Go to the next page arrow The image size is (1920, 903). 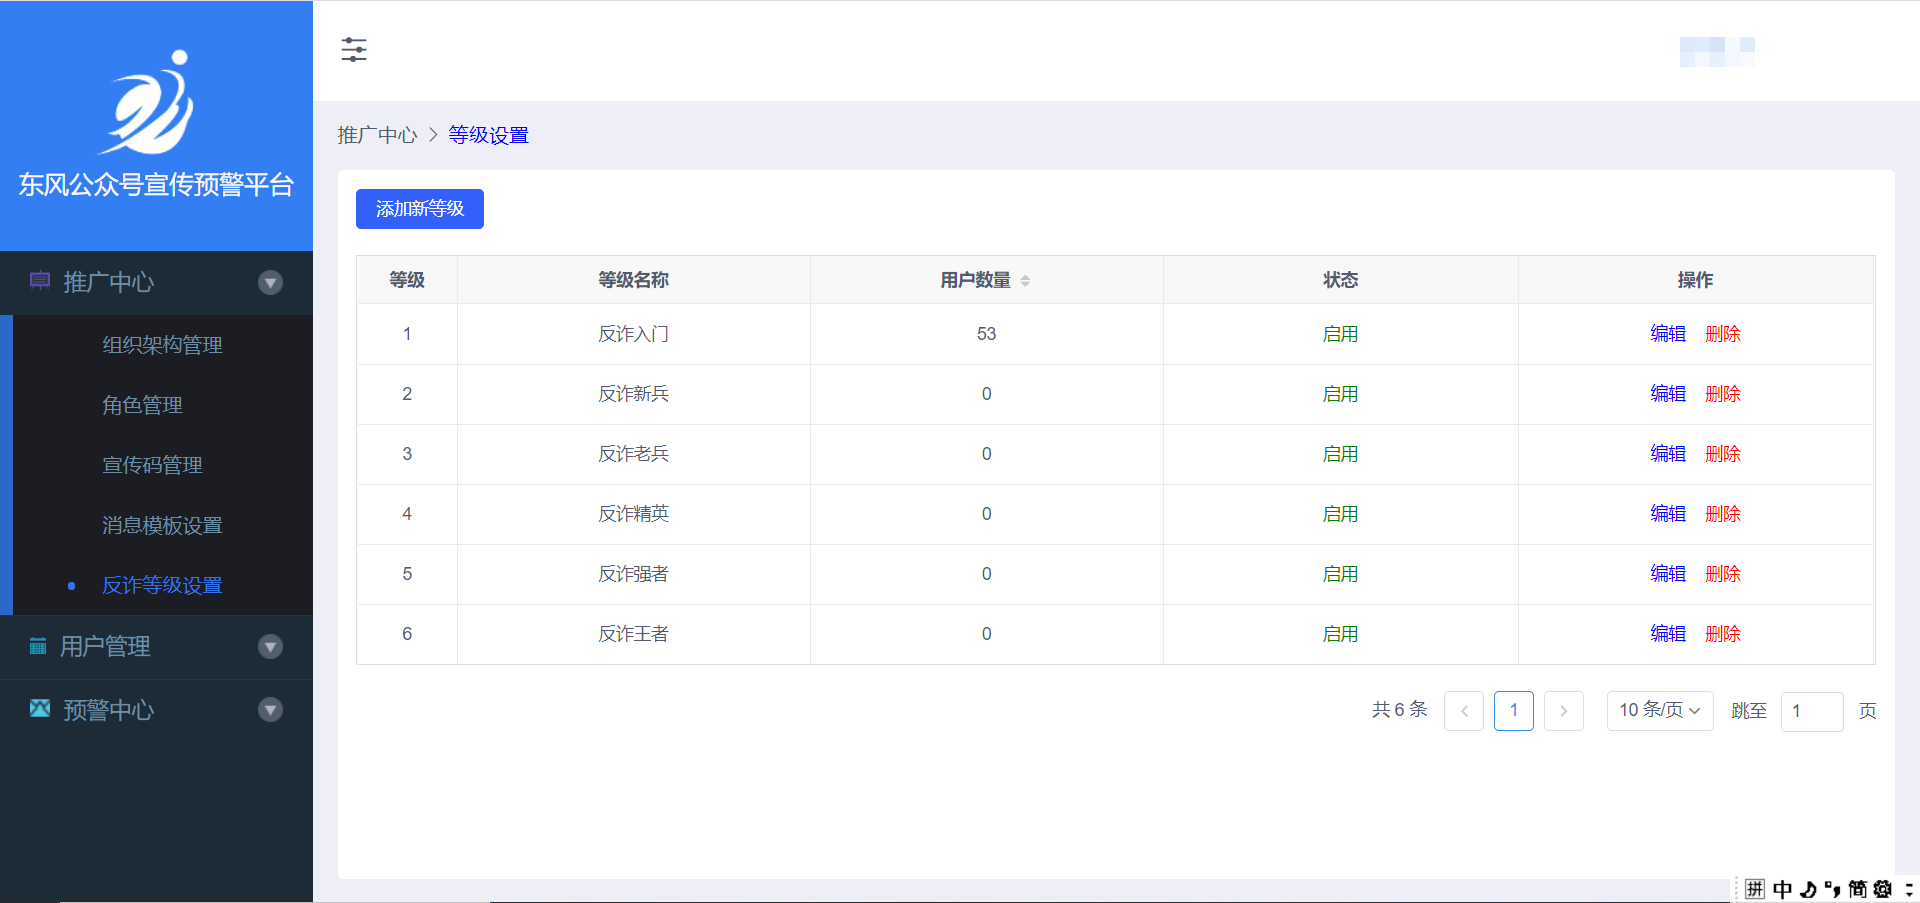[1563, 711]
